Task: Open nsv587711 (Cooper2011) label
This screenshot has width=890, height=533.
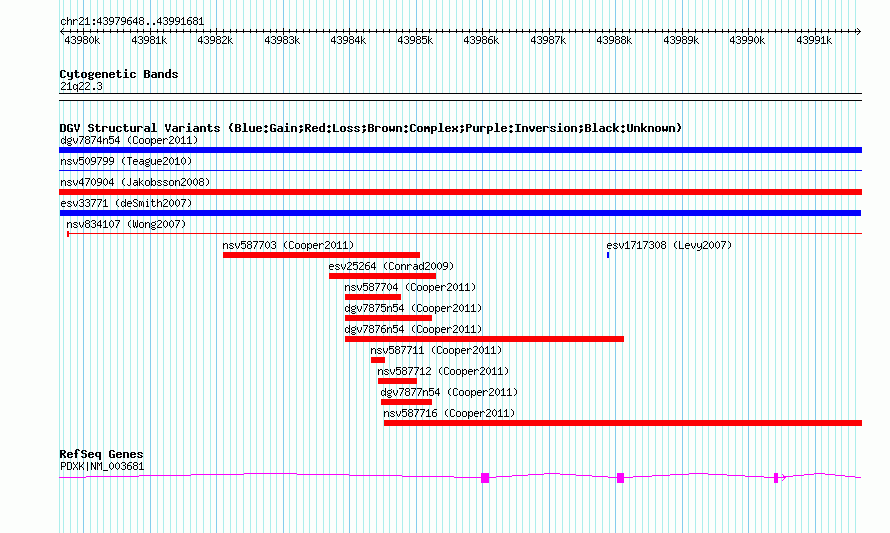Action: 436,350
